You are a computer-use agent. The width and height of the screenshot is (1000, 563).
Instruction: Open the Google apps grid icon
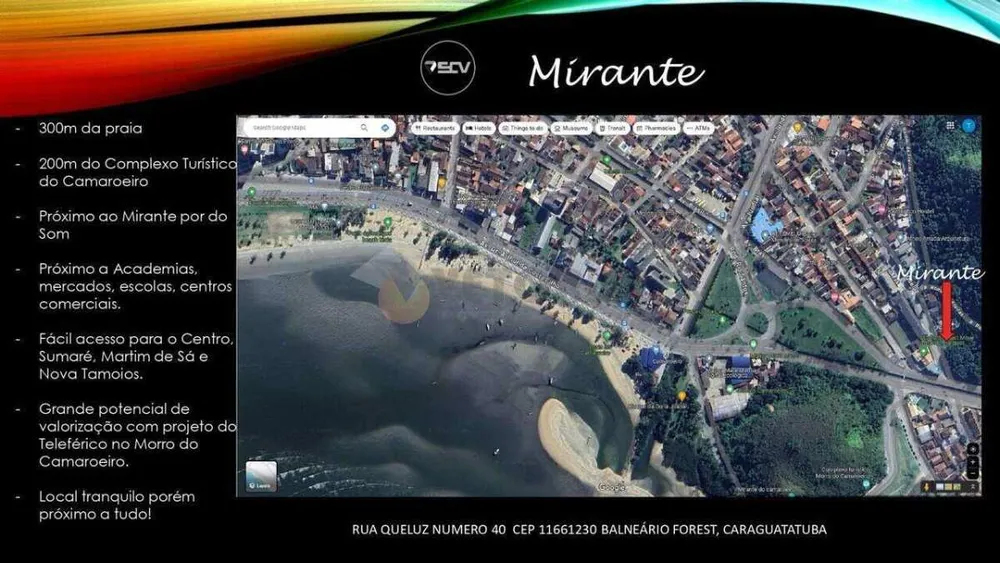pyautogui.click(x=950, y=126)
